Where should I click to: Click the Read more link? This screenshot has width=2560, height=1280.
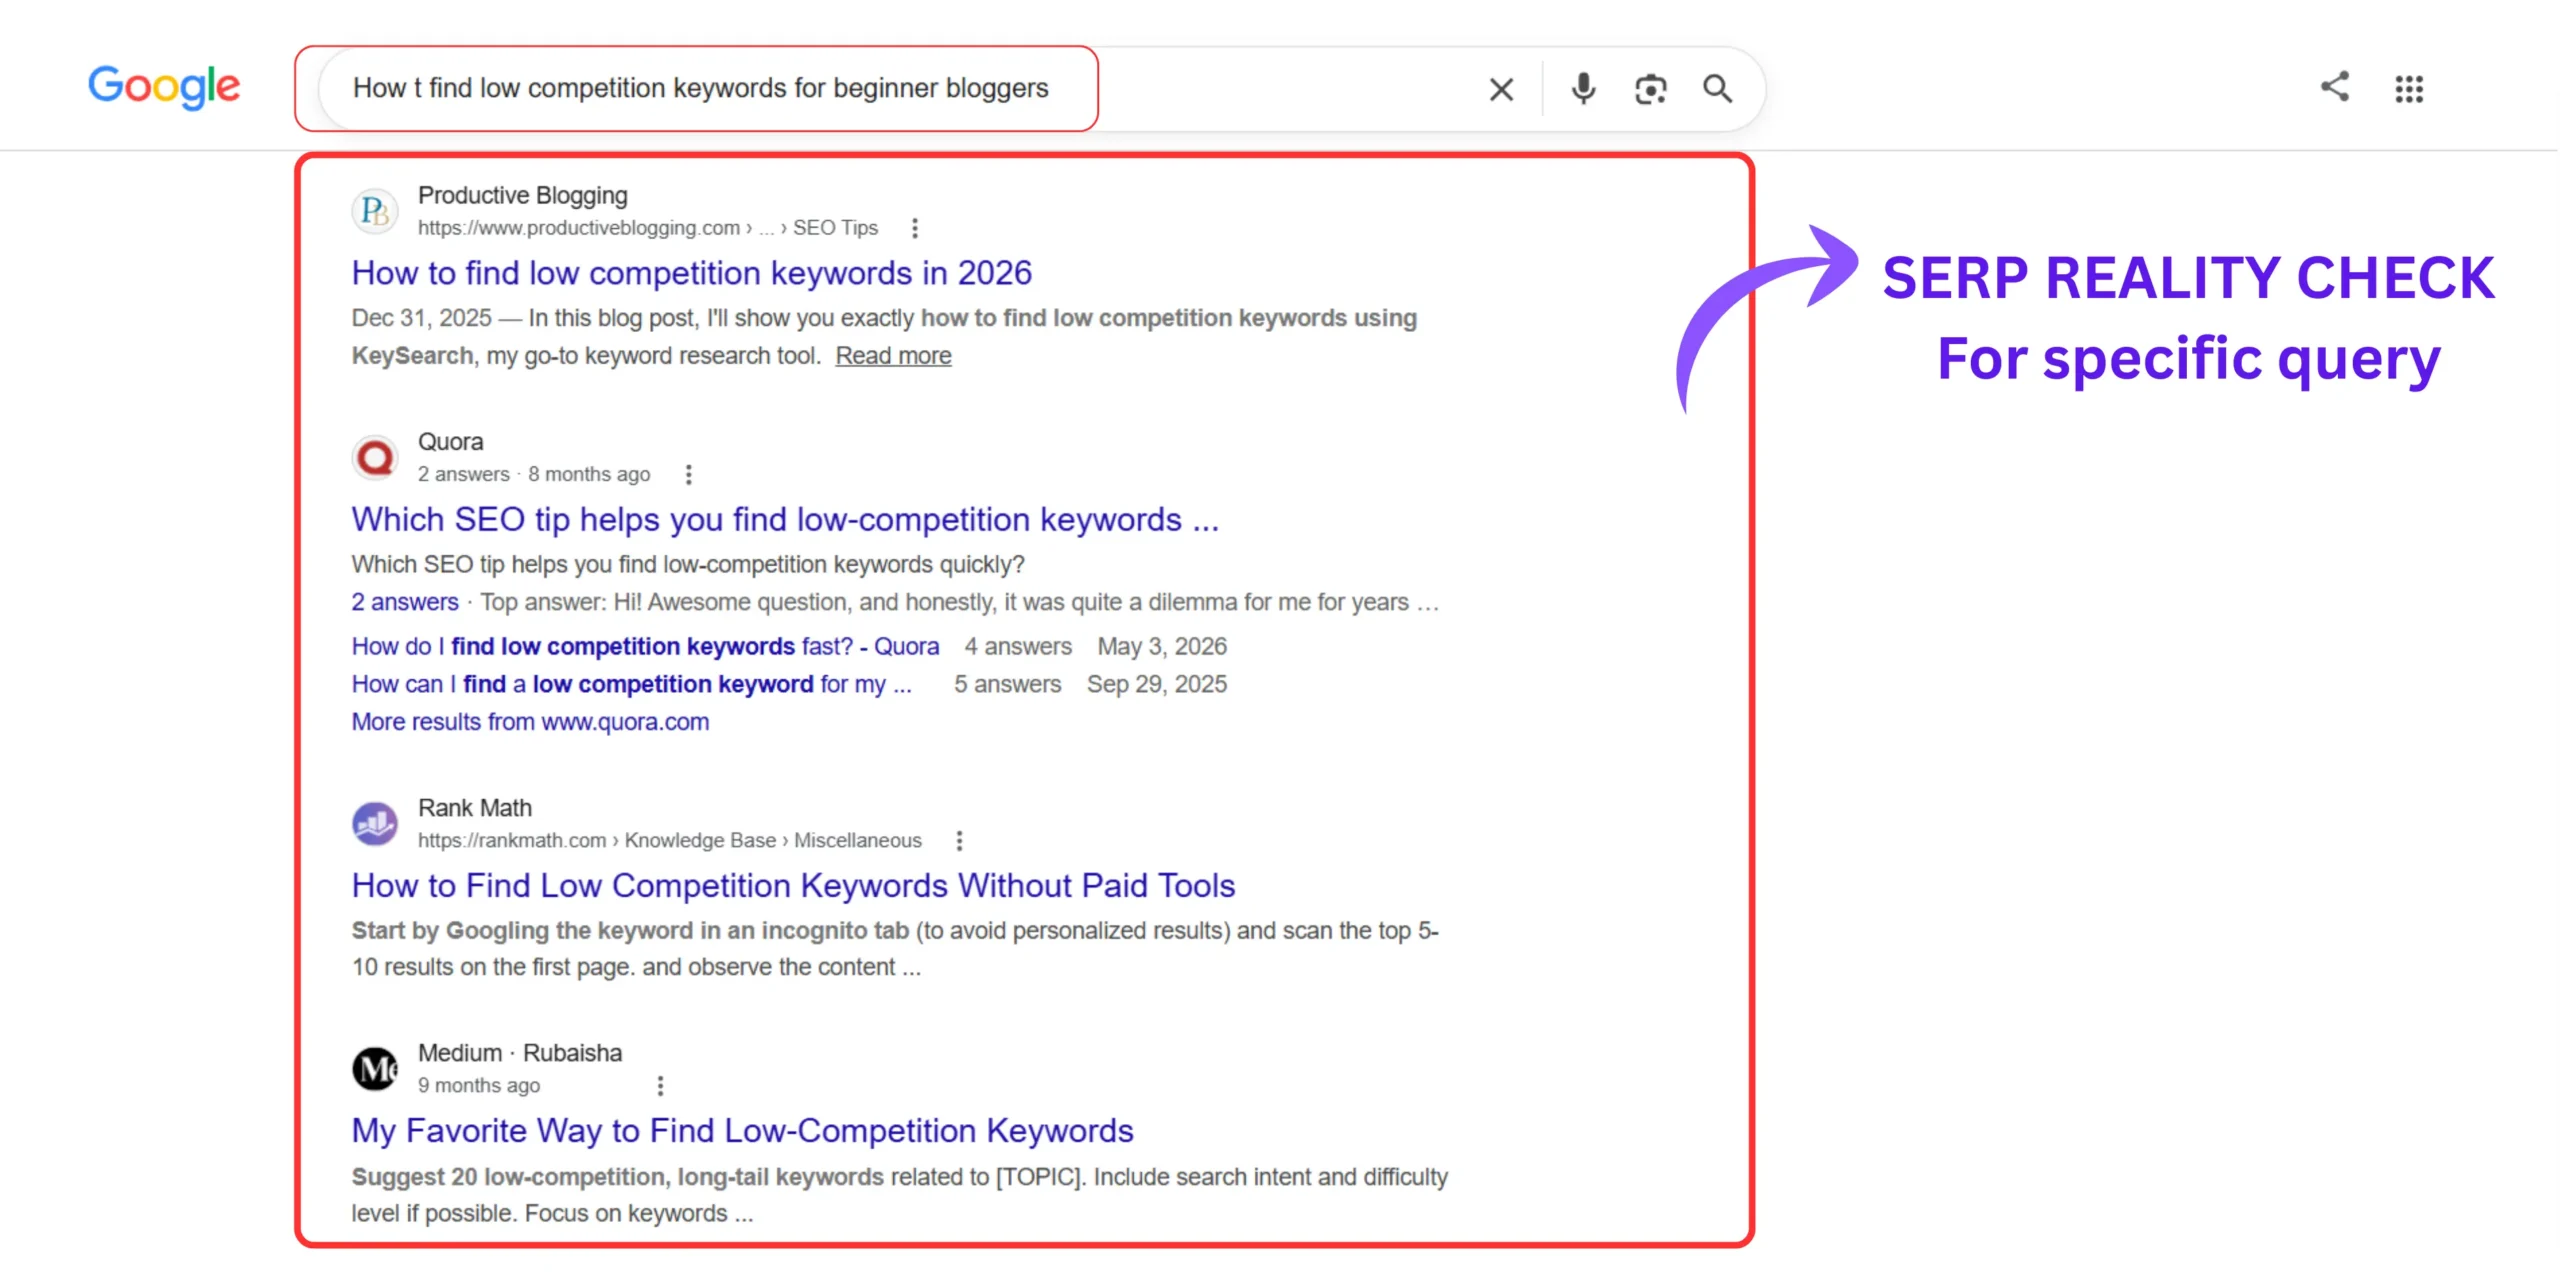click(893, 356)
